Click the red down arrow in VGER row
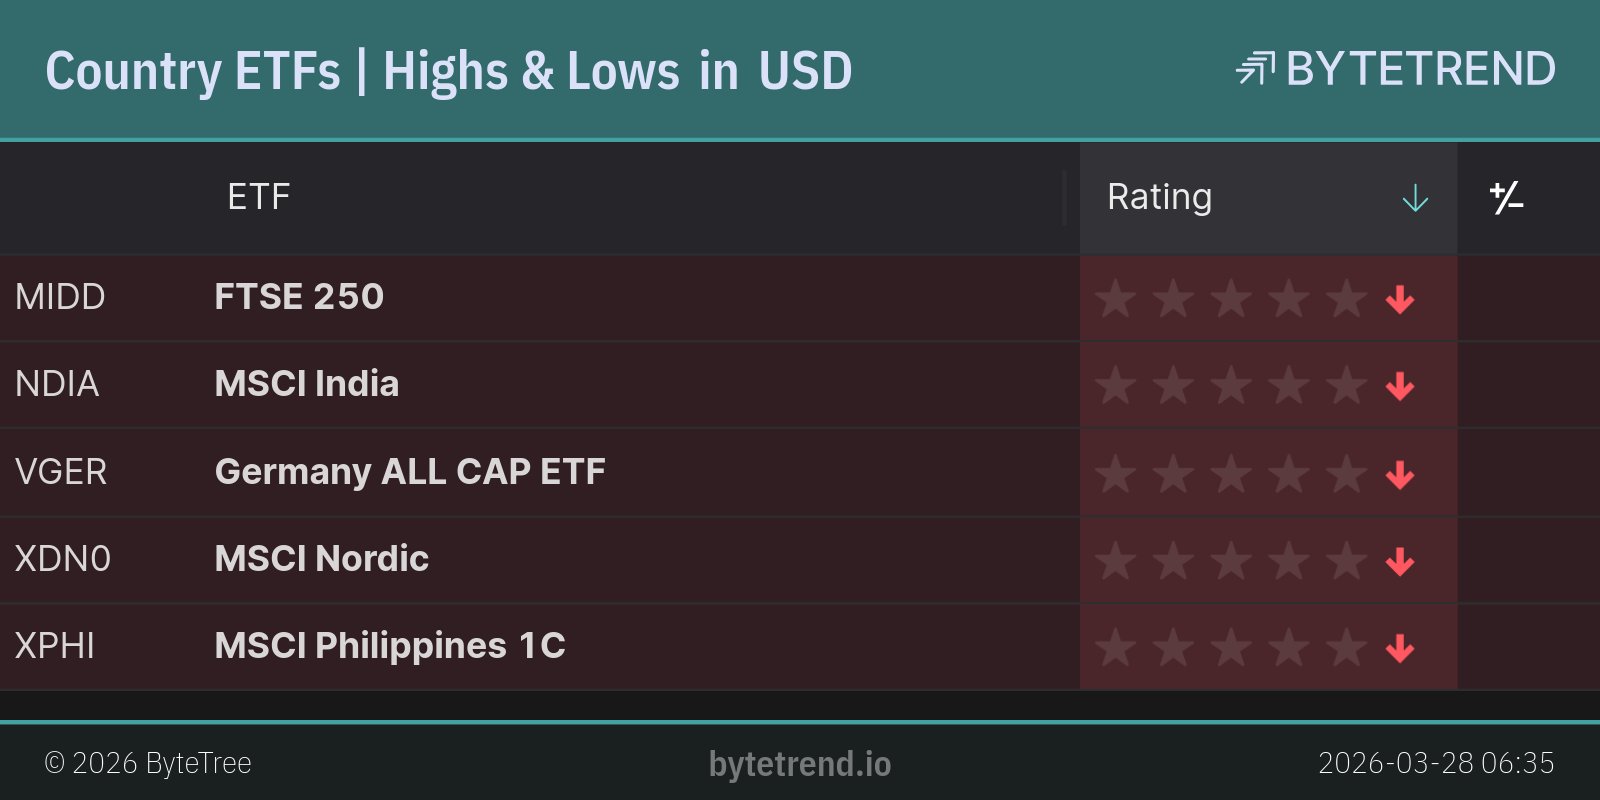1600x800 pixels. tap(1400, 474)
